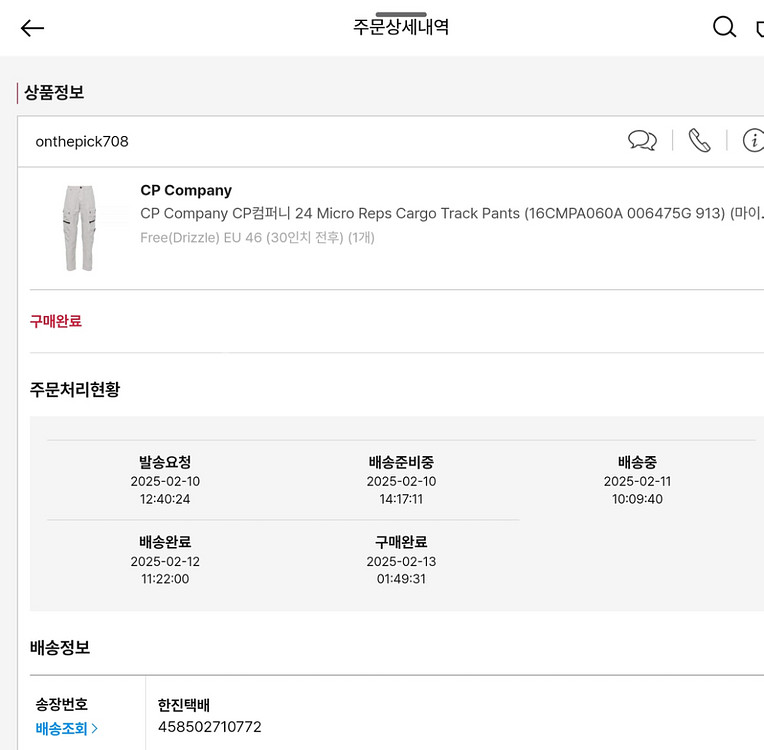Grab the sheet handle bar at top
The width and height of the screenshot is (764, 750).
point(401,15)
